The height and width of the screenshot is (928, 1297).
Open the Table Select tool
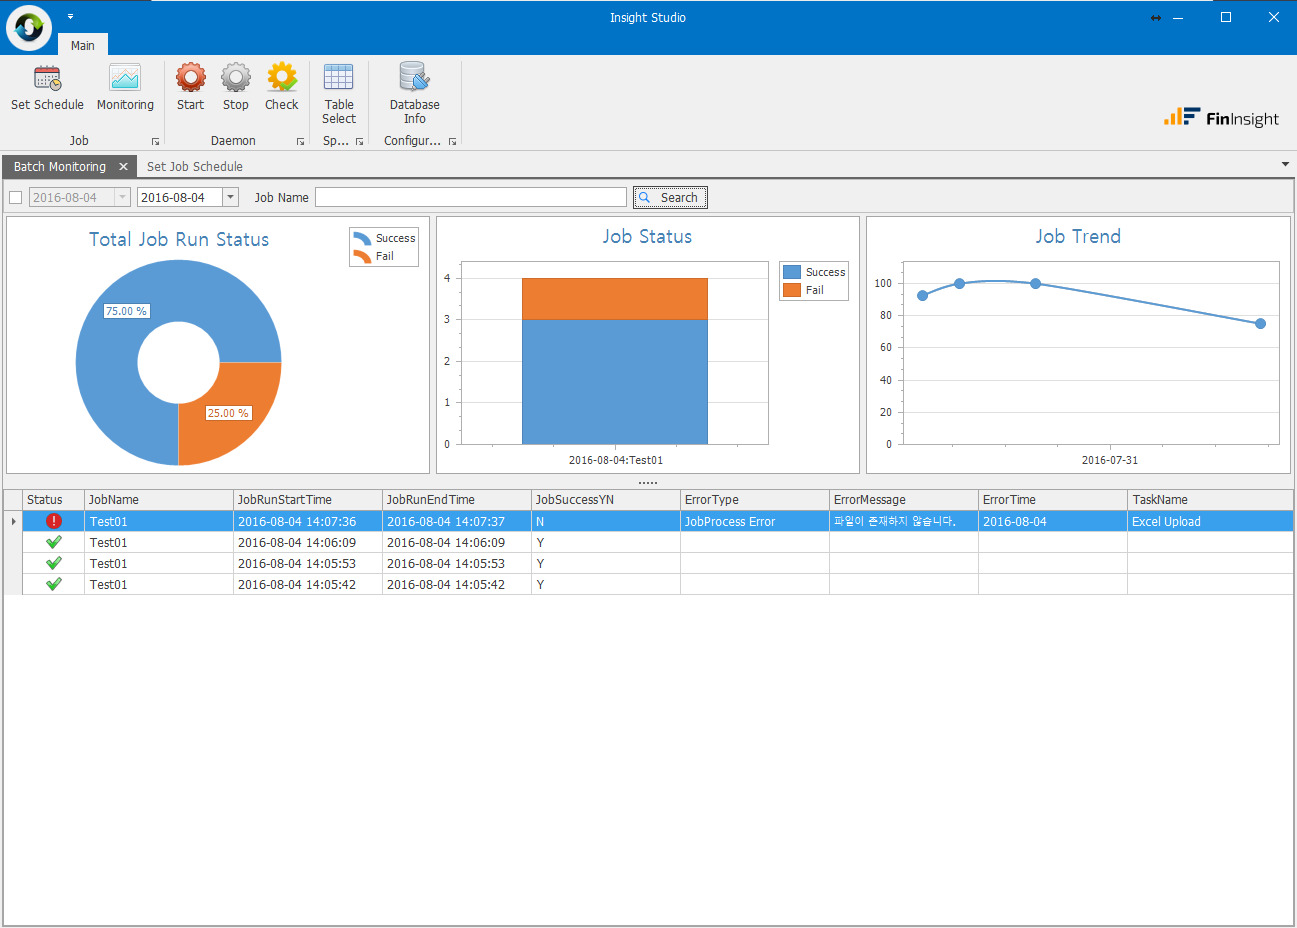[339, 94]
